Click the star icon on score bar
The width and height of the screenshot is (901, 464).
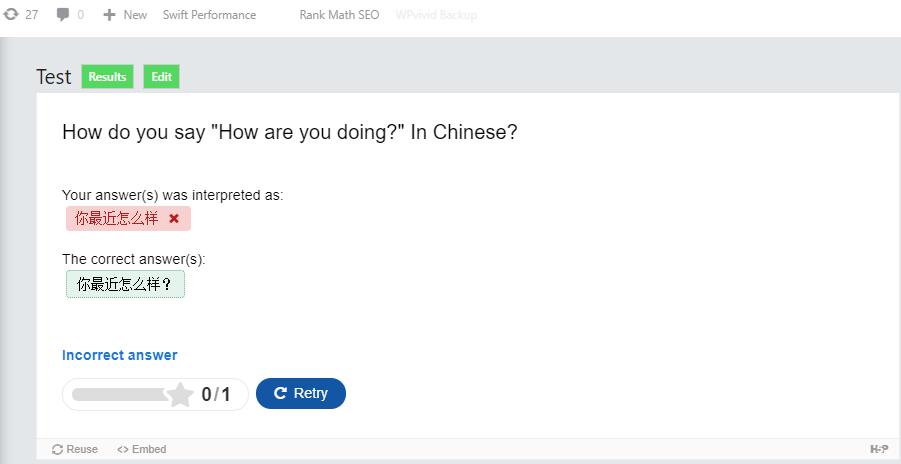click(x=180, y=394)
